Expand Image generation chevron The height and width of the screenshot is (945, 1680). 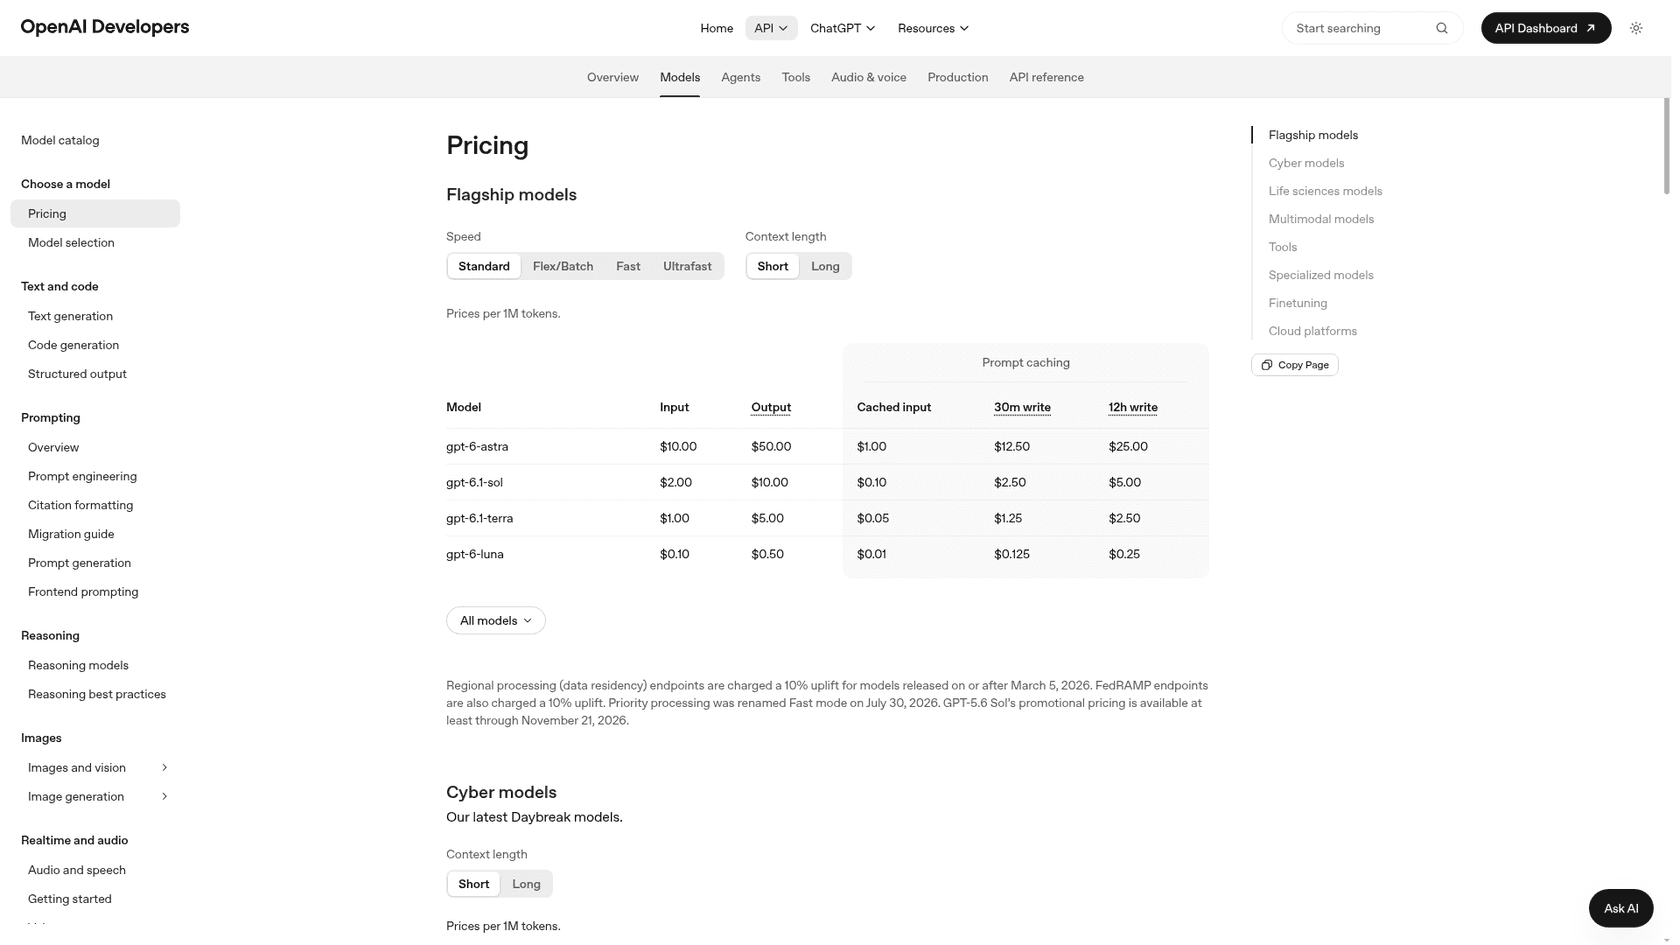165,797
